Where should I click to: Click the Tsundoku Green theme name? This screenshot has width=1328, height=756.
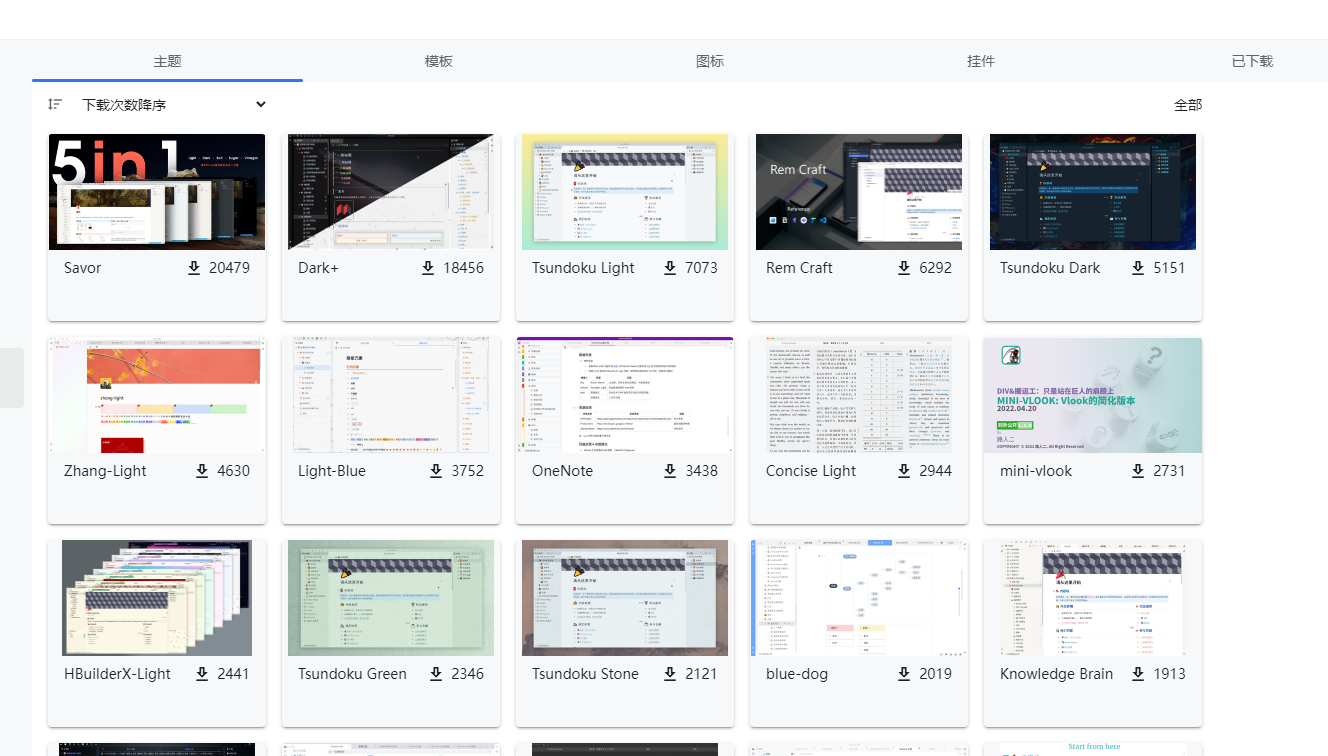pyautogui.click(x=352, y=674)
